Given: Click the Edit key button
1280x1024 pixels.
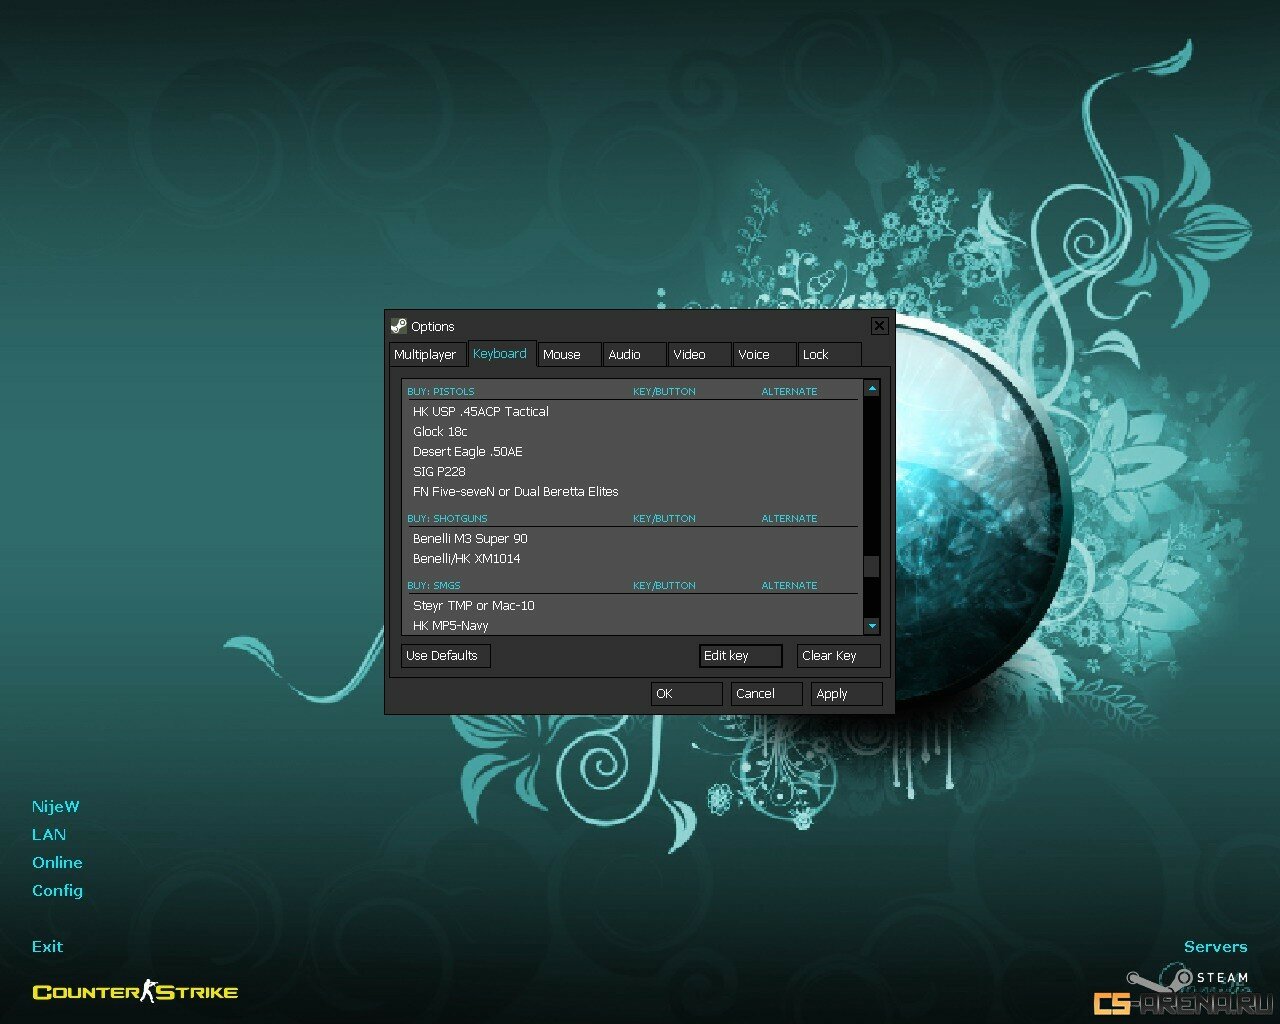Looking at the screenshot, I should click(x=740, y=656).
